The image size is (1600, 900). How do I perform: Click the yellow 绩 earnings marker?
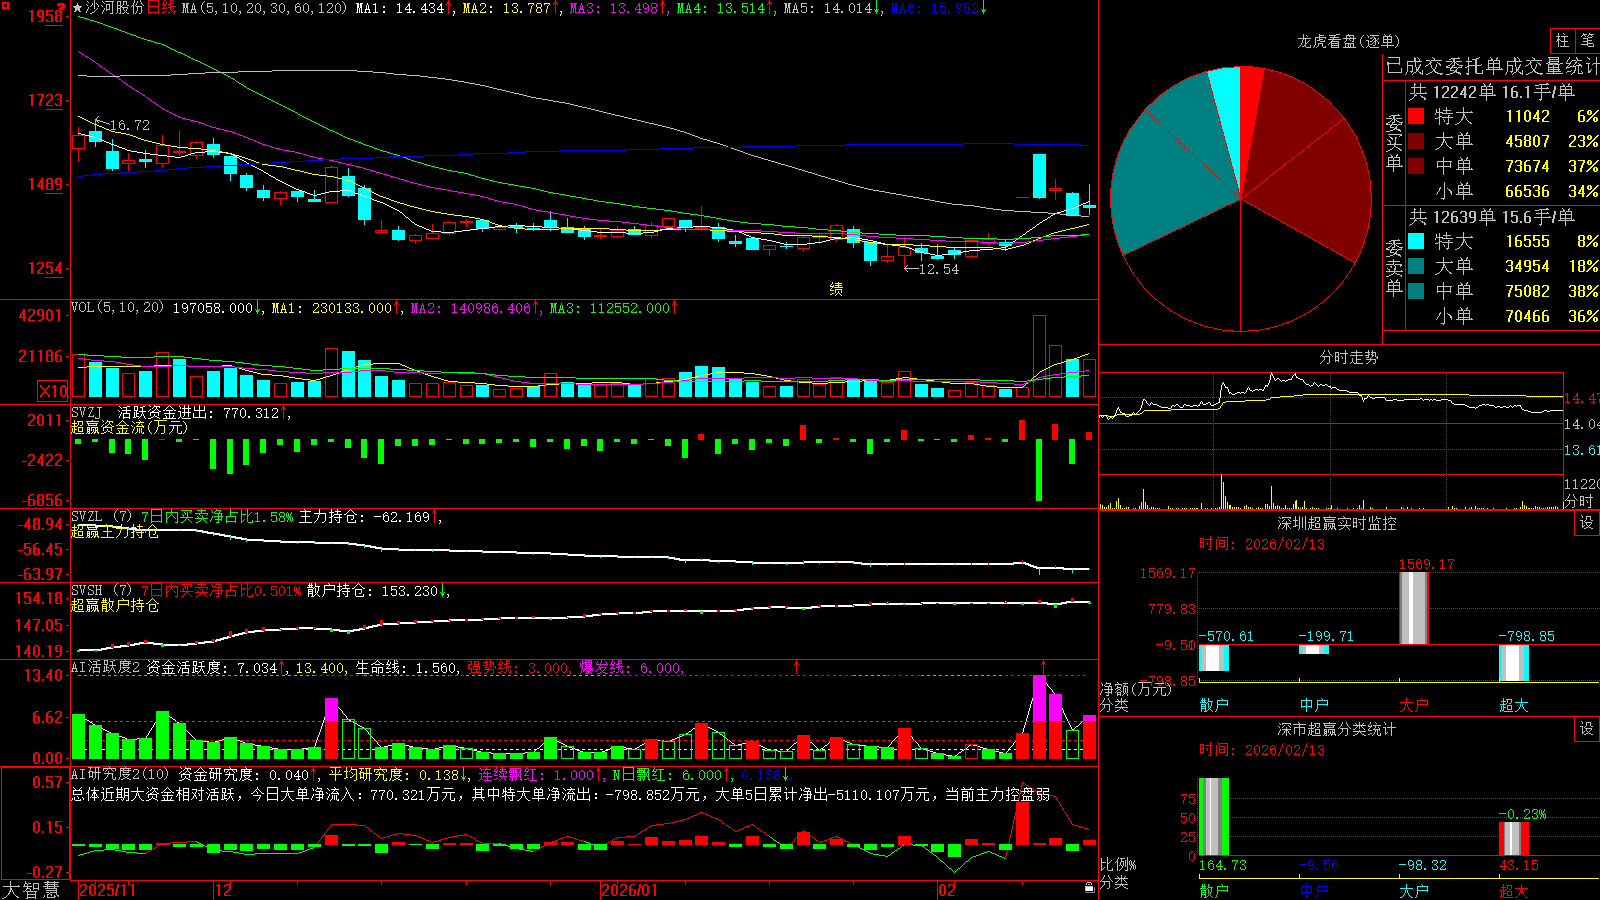836,289
